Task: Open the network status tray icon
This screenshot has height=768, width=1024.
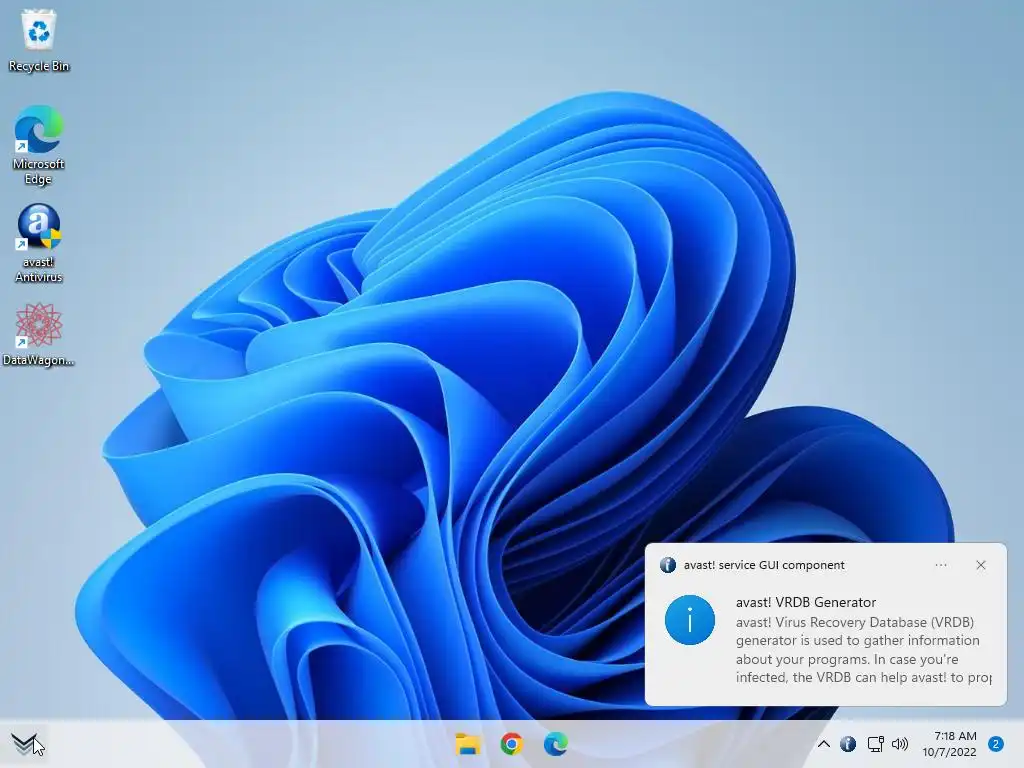Action: (875, 744)
